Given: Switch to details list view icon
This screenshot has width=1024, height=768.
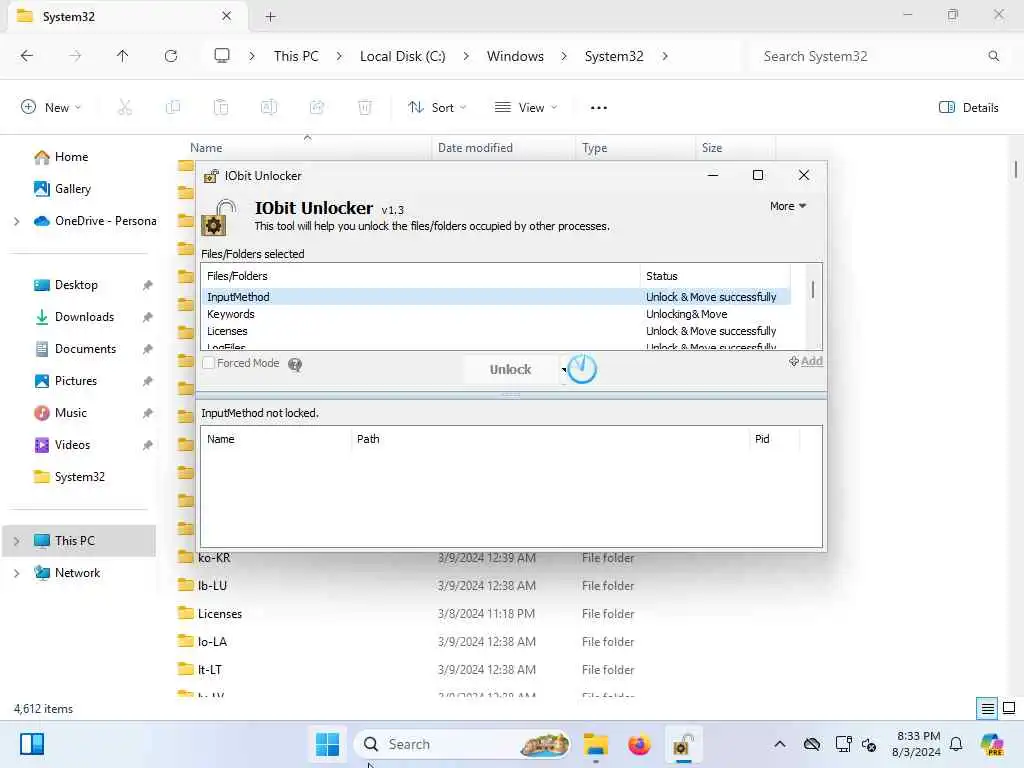Looking at the screenshot, I should coord(987,709).
